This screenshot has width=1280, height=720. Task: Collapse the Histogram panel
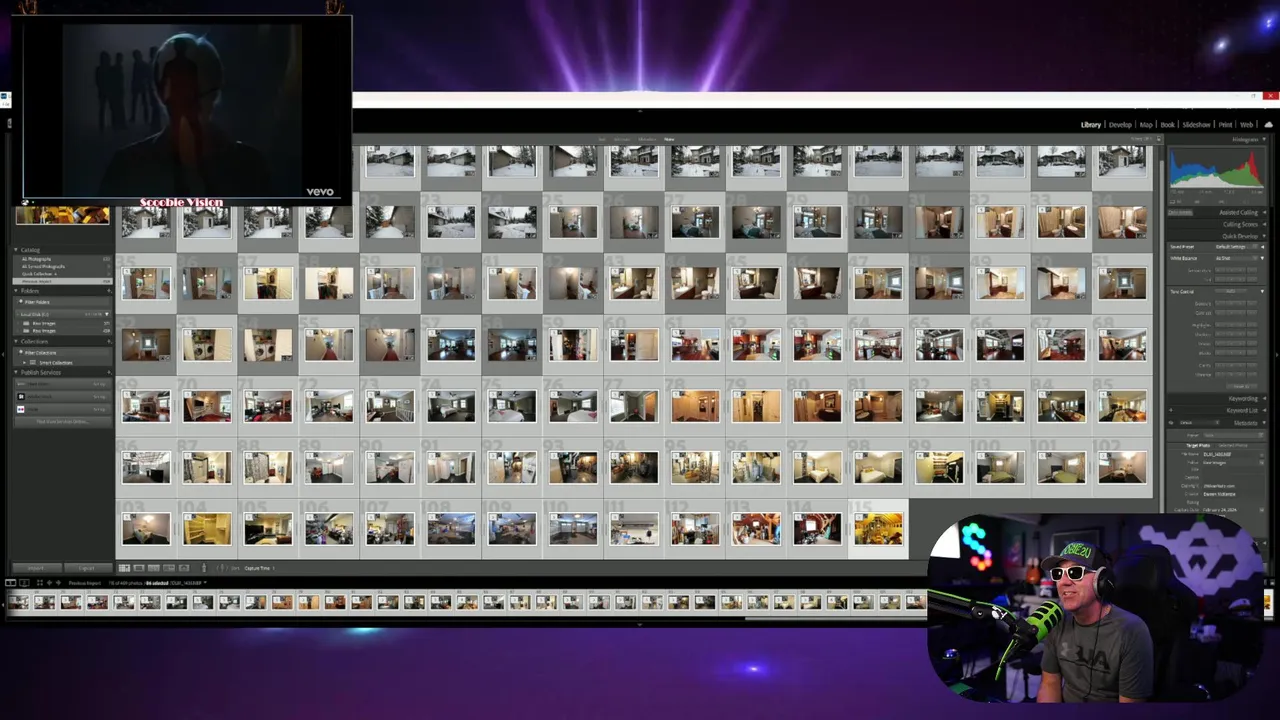(1264, 140)
